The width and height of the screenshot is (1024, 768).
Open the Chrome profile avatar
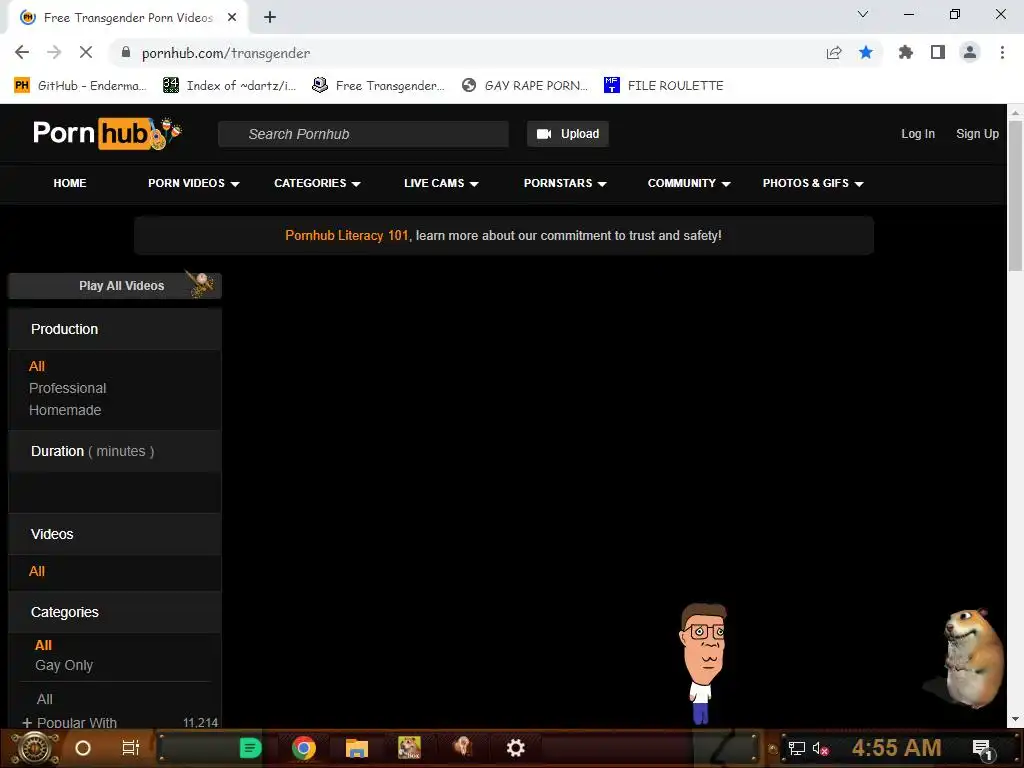970,52
